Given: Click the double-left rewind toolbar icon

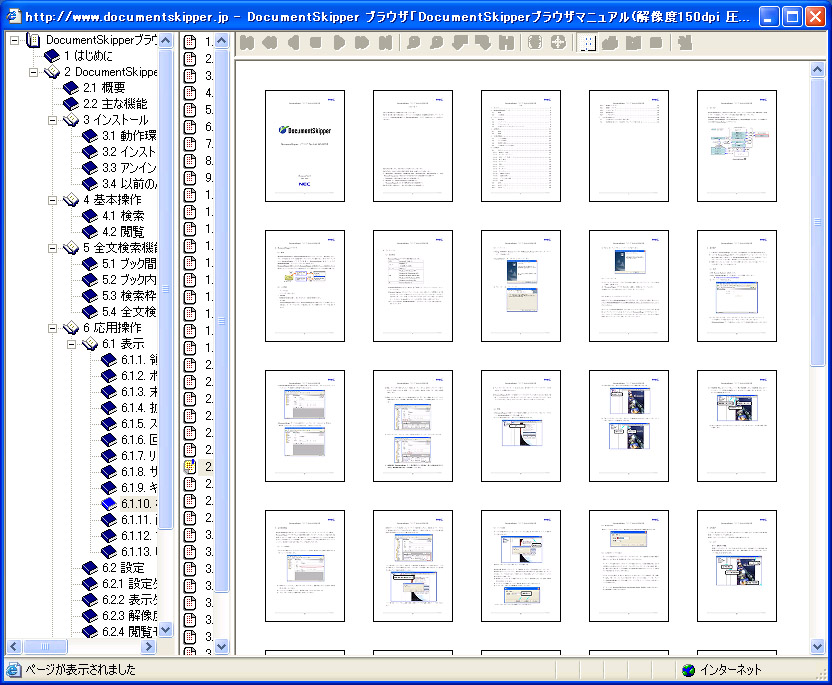Looking at the screenshot, I should pos(270,42).
